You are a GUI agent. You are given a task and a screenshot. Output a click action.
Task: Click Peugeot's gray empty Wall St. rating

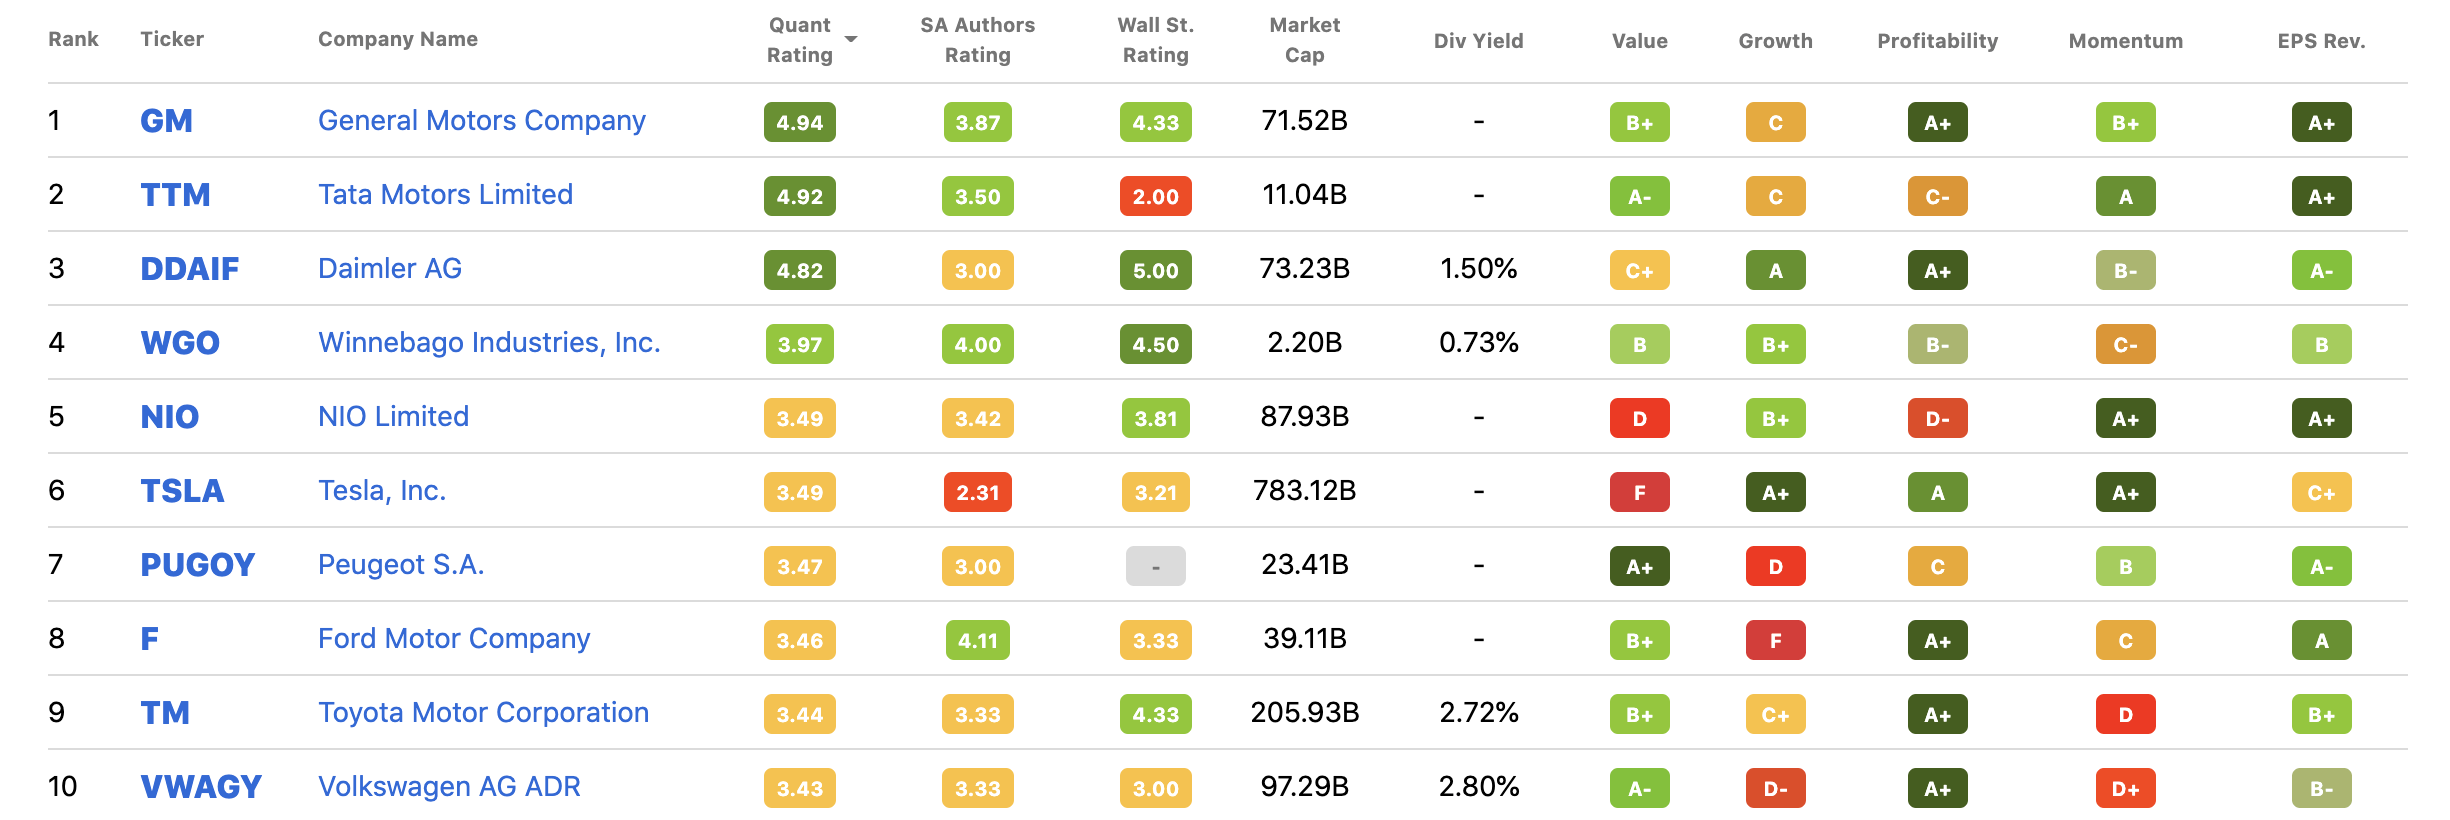[x=1155, y=567]
